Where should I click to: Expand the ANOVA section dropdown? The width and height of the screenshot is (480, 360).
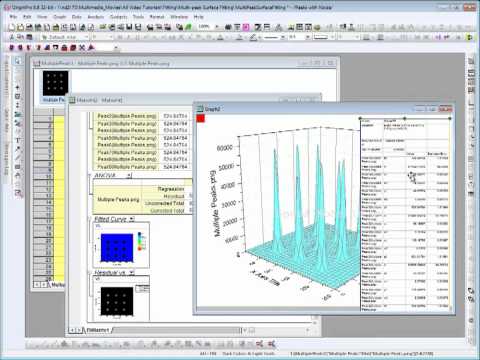[129, 175]
